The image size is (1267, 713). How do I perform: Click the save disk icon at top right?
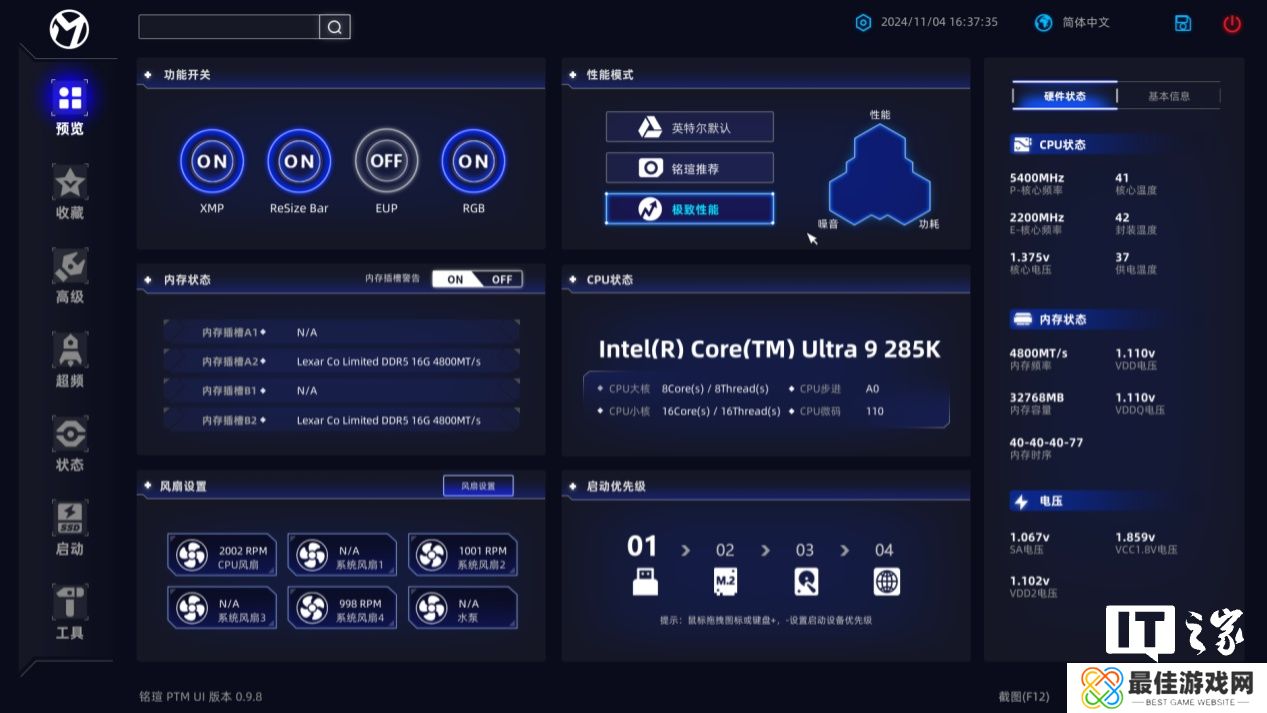click(1183, 23)
